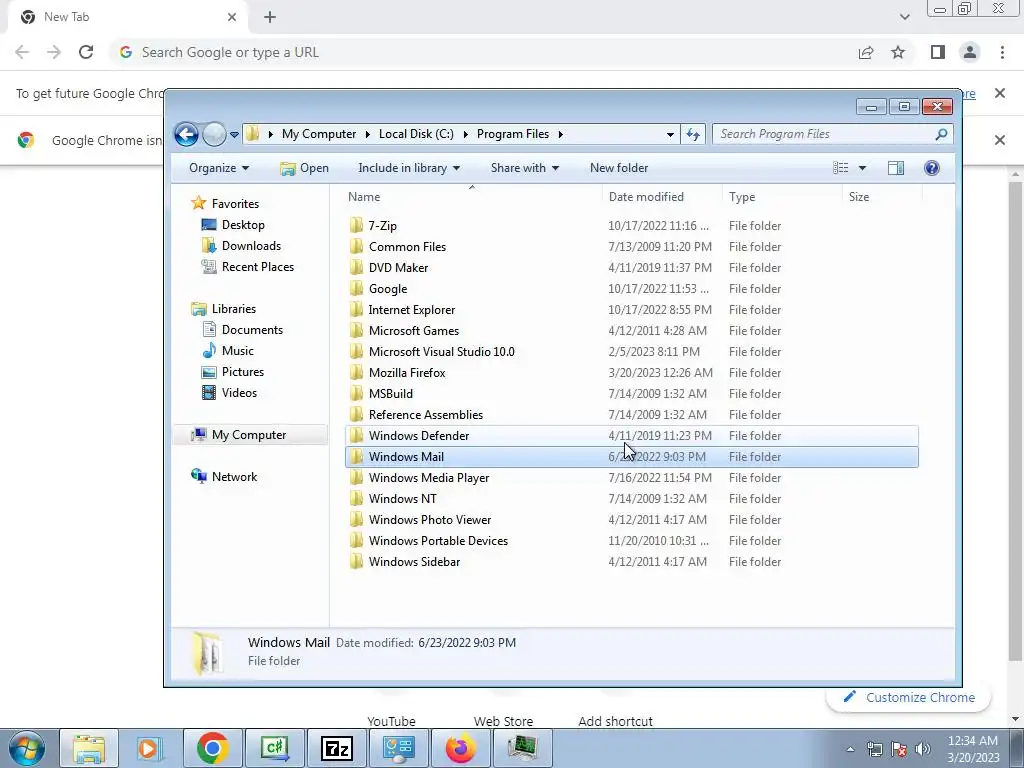Toggle the preview pane button
1024x768 pixels.
pyautogui.click(x=896, y=168)
